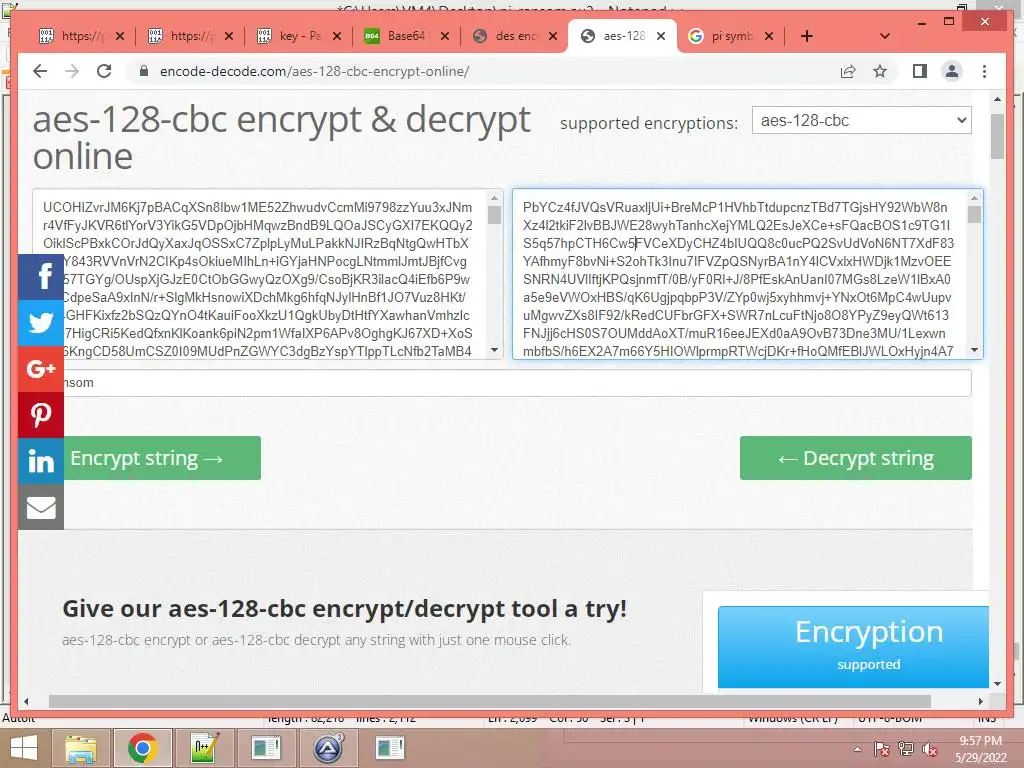Open the Chrome three-dot menu
Viewport: 1024px width, 768px height.
click(x=984, y=71)
